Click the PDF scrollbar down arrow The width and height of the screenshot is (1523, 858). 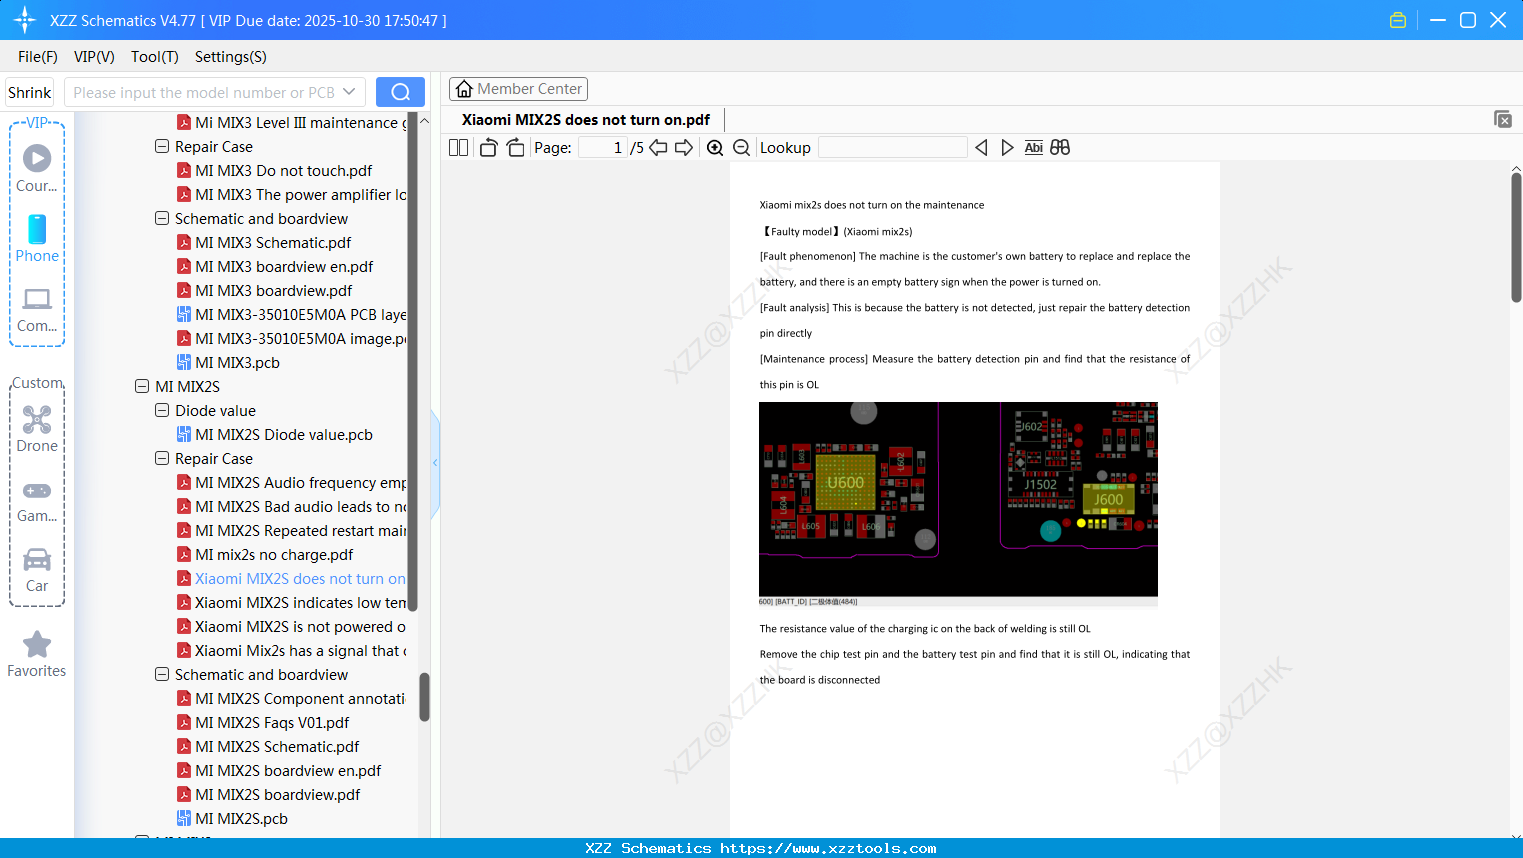pyautogui.click(x=1516, y=834)
